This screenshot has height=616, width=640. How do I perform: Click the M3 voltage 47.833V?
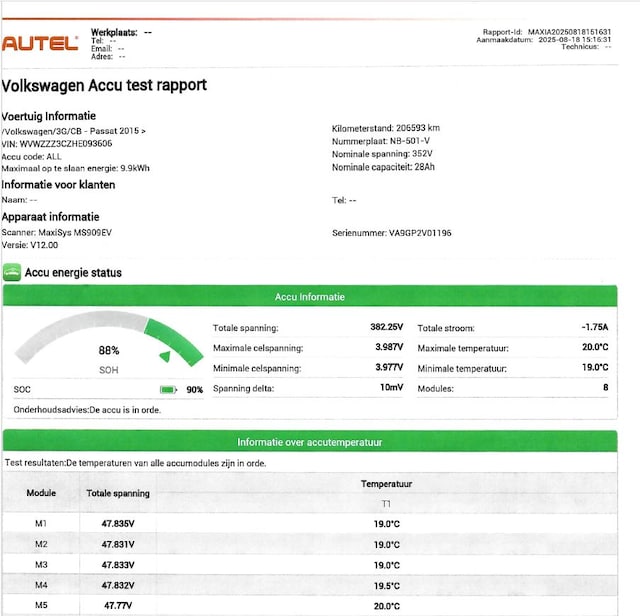118,565
